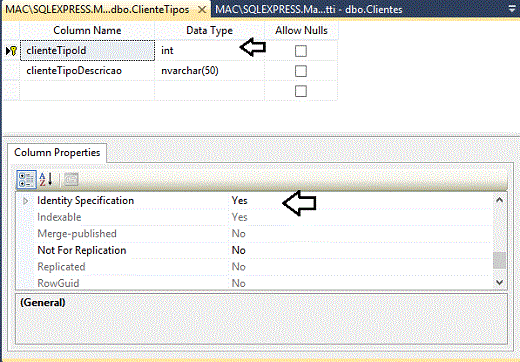Image resolution: width=520 pixels, height=362 pixels.
Task: Select the clienteTipoDescricao column name cell
Action: [87, 71]
